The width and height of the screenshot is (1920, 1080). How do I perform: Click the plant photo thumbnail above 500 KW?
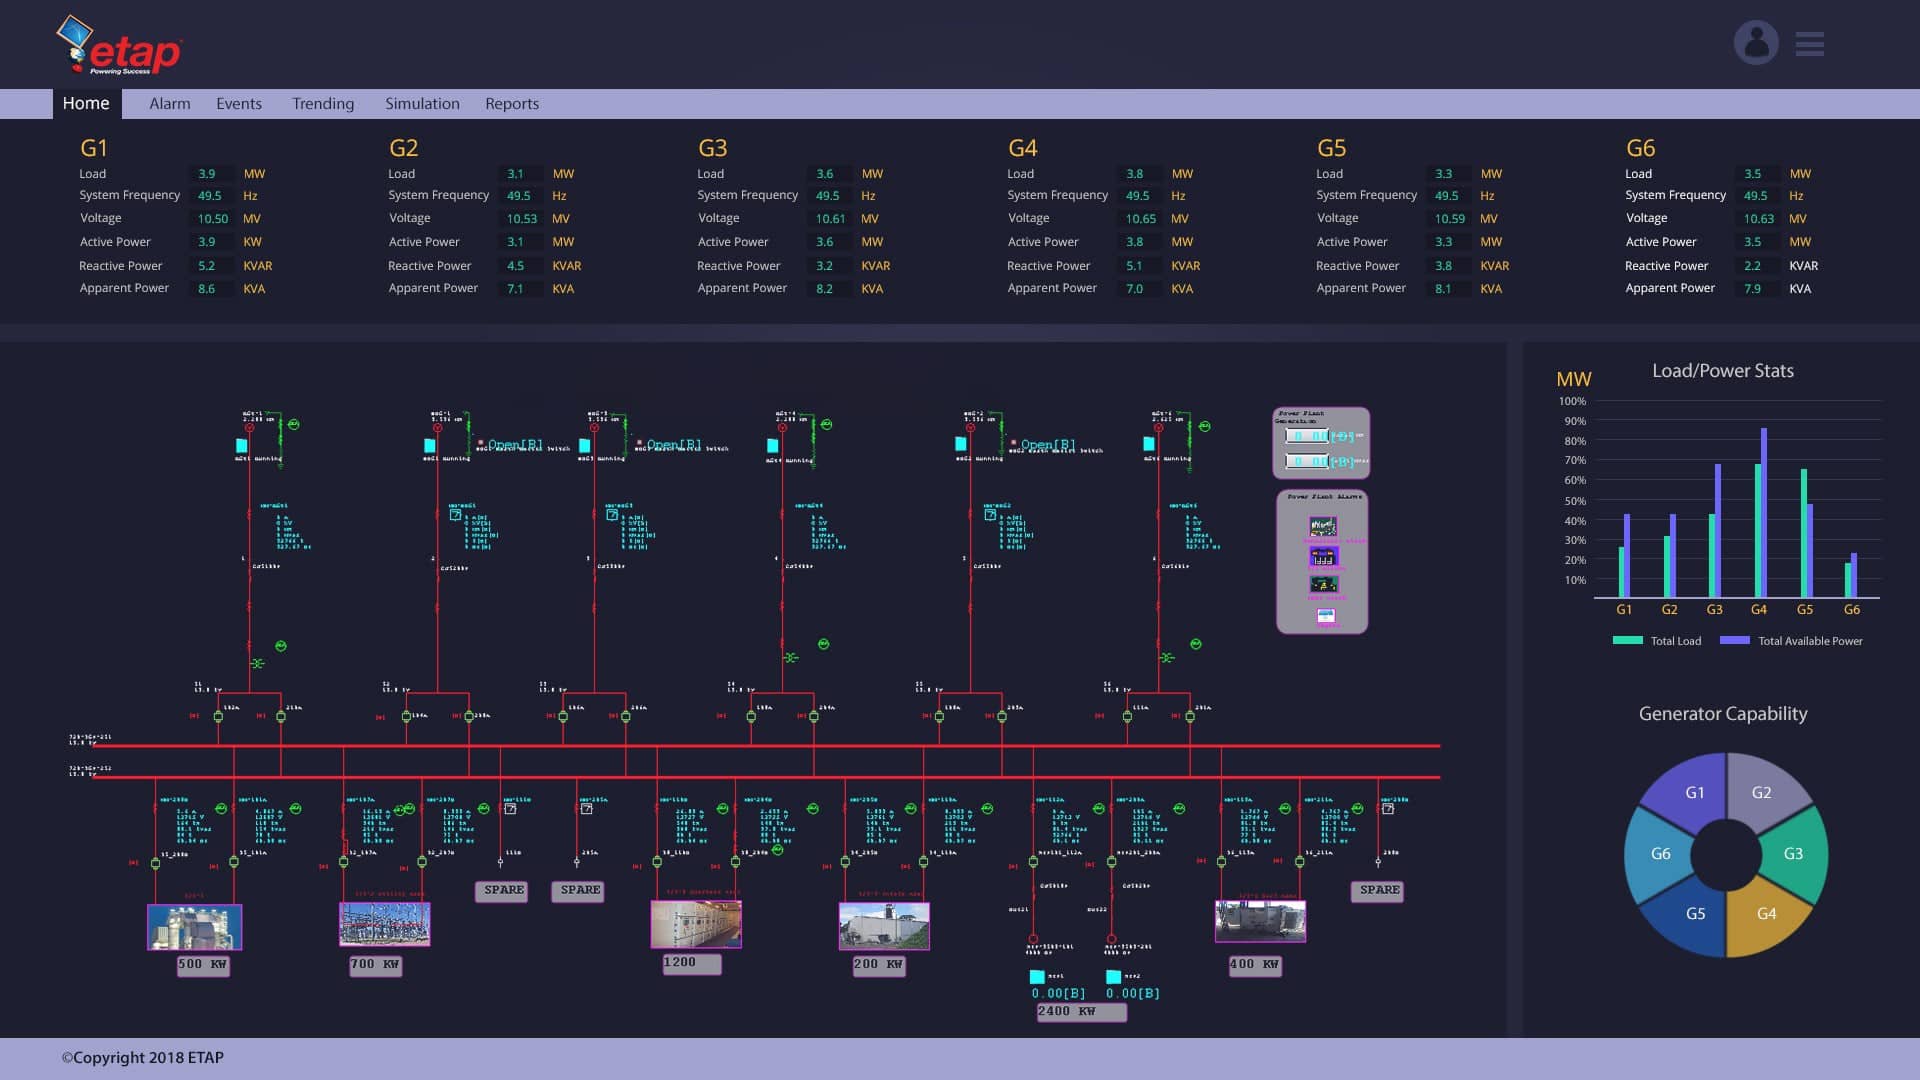click(x=194, y=925)
